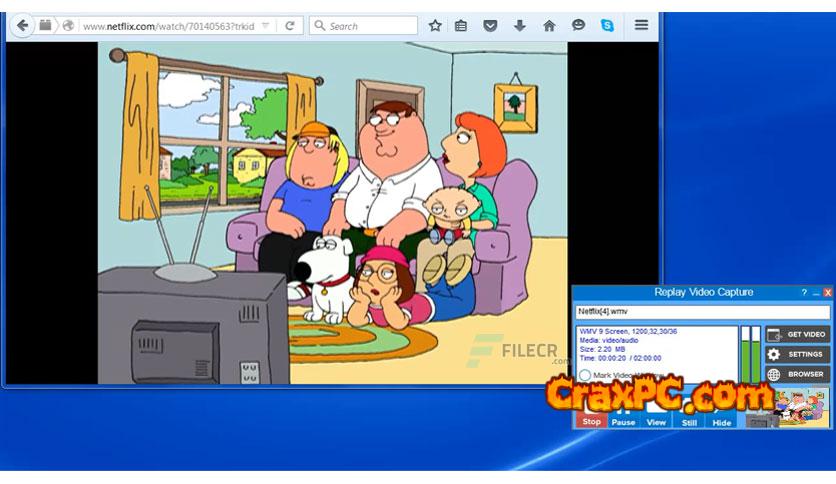Bookmark this page with the star icon
This screenshot has height=484, width=836.
(435, 25)
